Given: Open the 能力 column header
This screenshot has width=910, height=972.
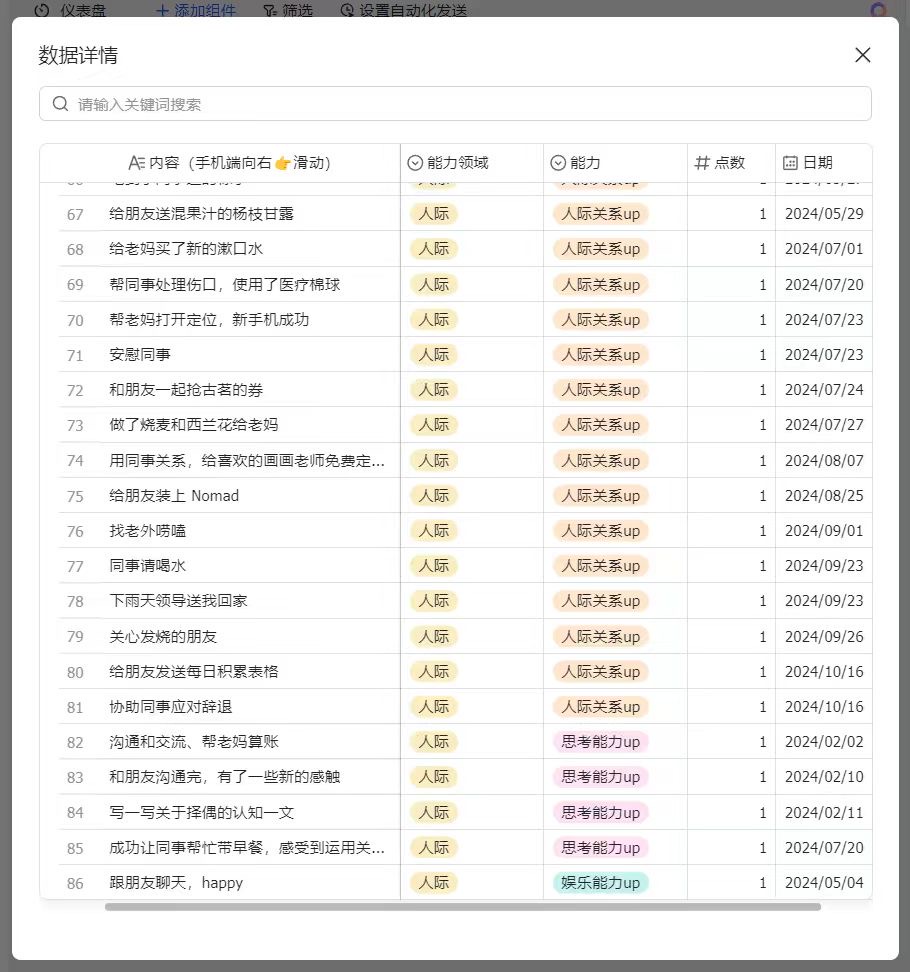Looking at the screenshot, I should pos(585,163).
